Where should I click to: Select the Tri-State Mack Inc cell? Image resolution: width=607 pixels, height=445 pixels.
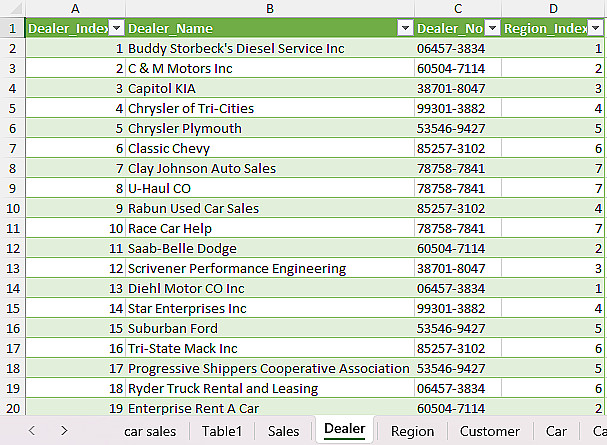click(270, 348)
